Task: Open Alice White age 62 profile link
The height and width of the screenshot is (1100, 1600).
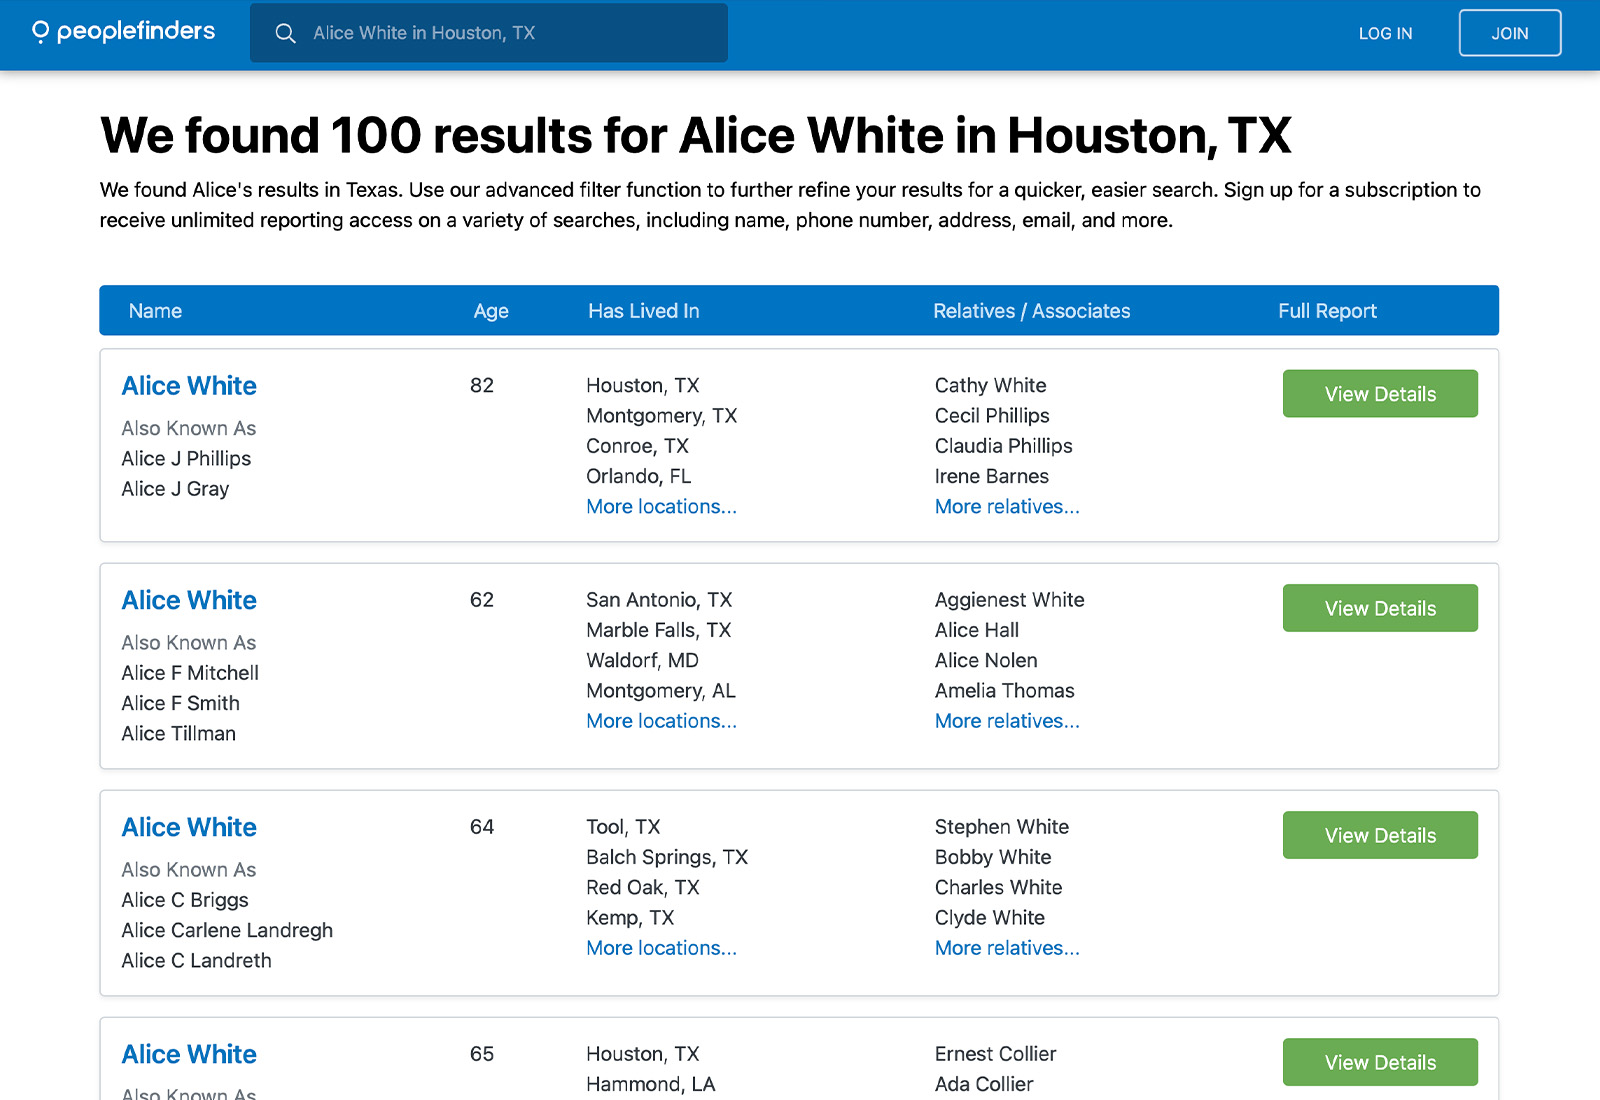Action: (x=189, y=600)
